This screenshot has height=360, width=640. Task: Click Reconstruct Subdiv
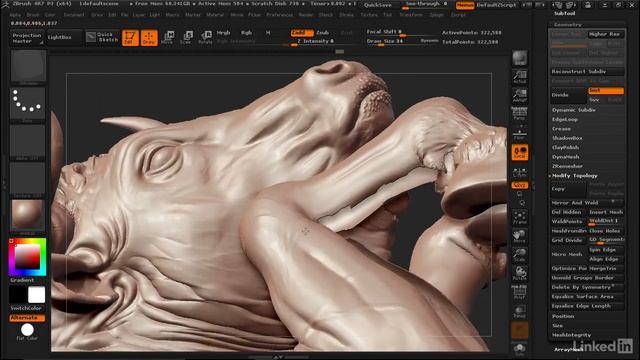587,71
